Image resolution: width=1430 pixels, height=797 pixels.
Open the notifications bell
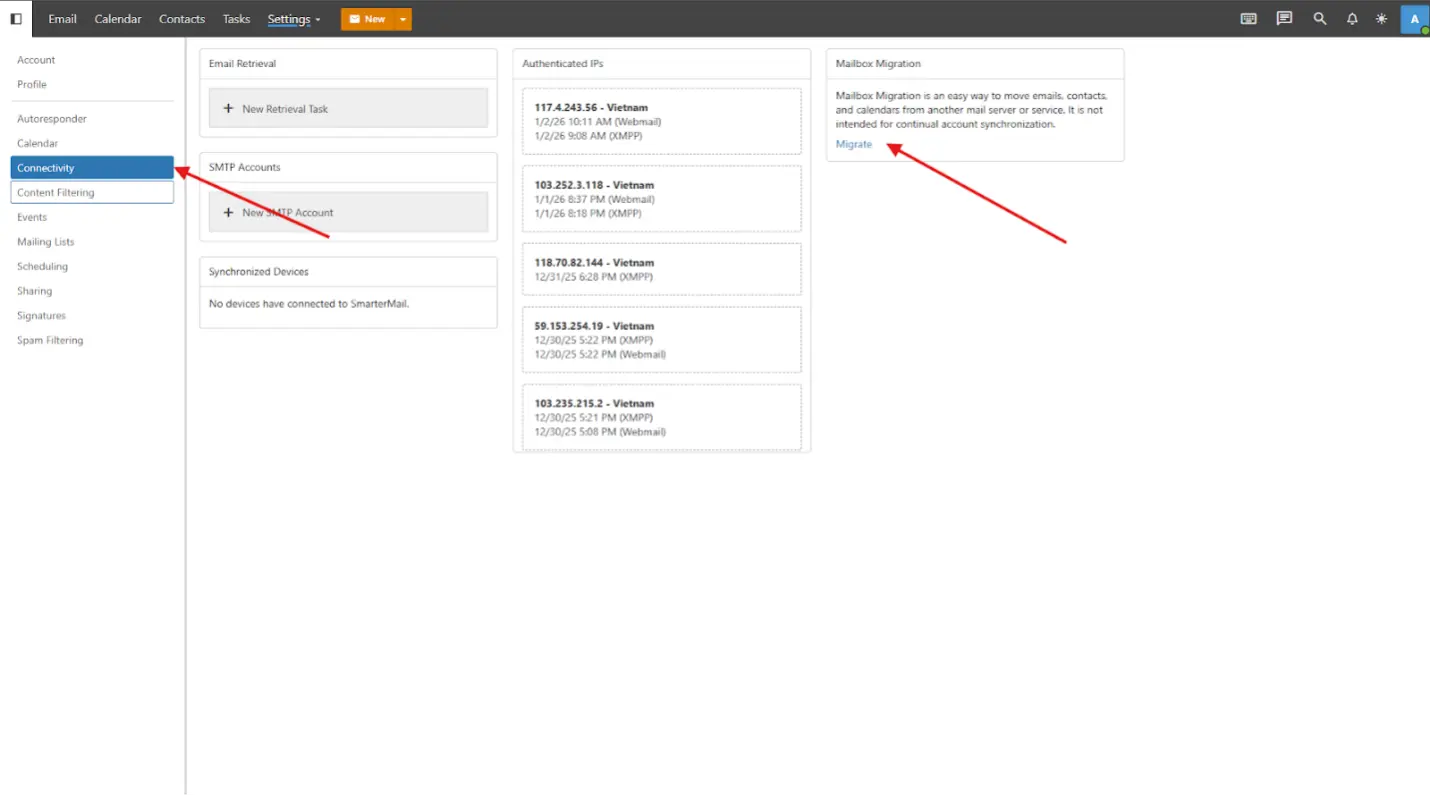point(1352,18)
